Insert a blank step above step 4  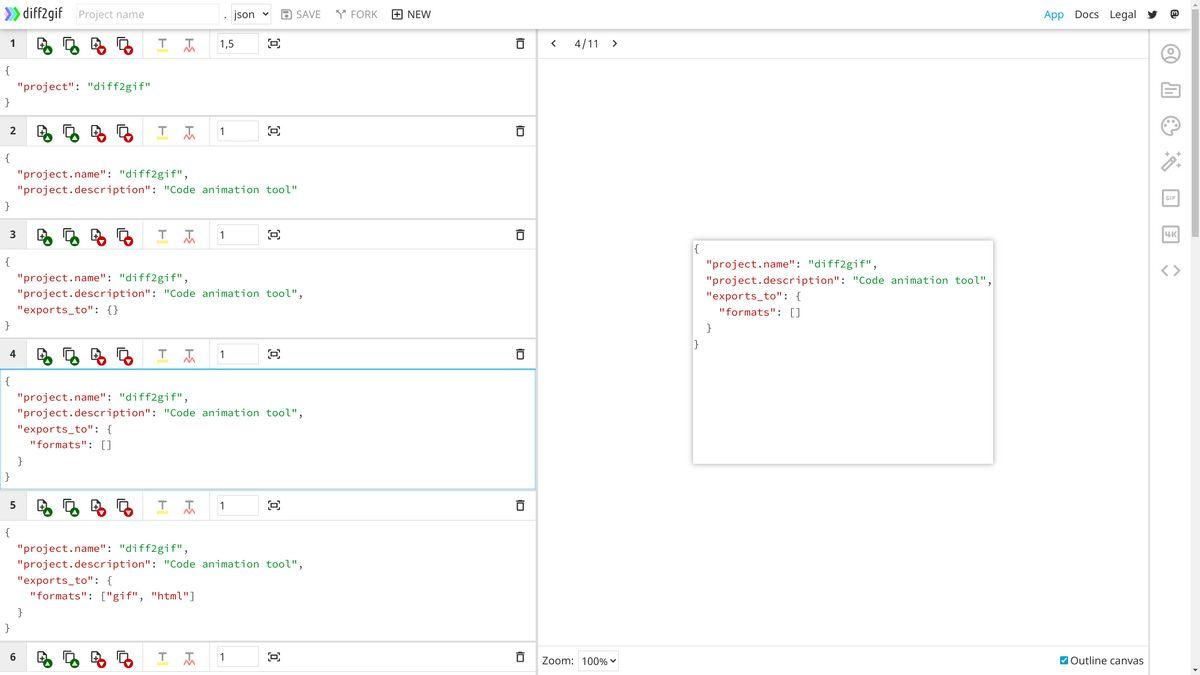pos(43,355)
